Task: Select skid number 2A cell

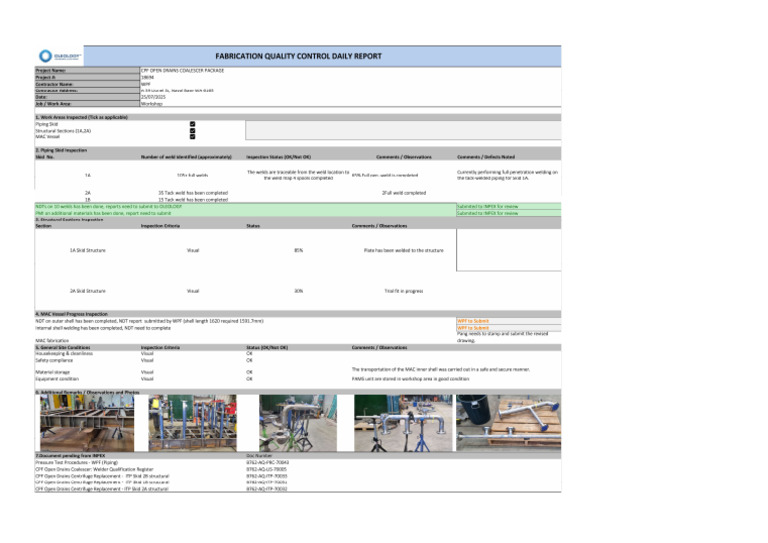Action: [x=88, y=193]
